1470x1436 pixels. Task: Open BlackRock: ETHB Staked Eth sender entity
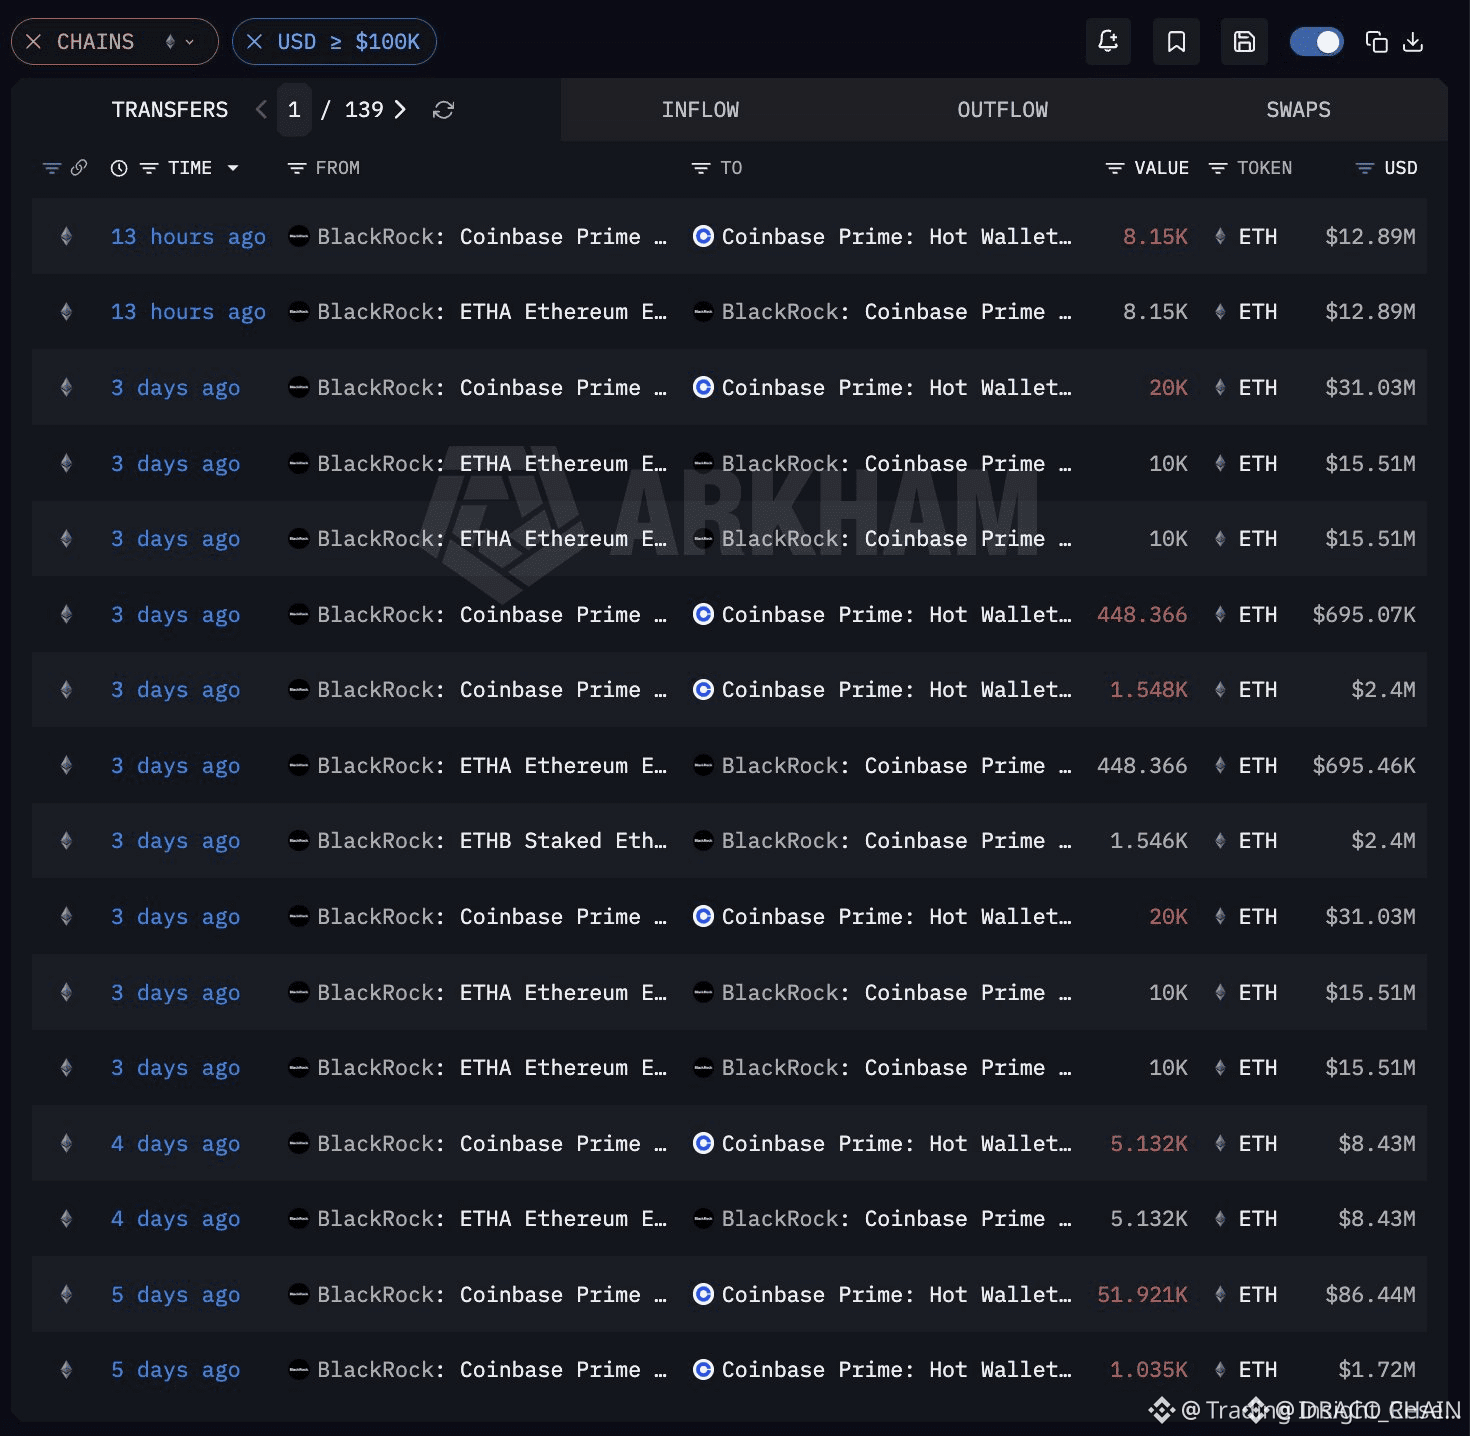pos(492,841)
